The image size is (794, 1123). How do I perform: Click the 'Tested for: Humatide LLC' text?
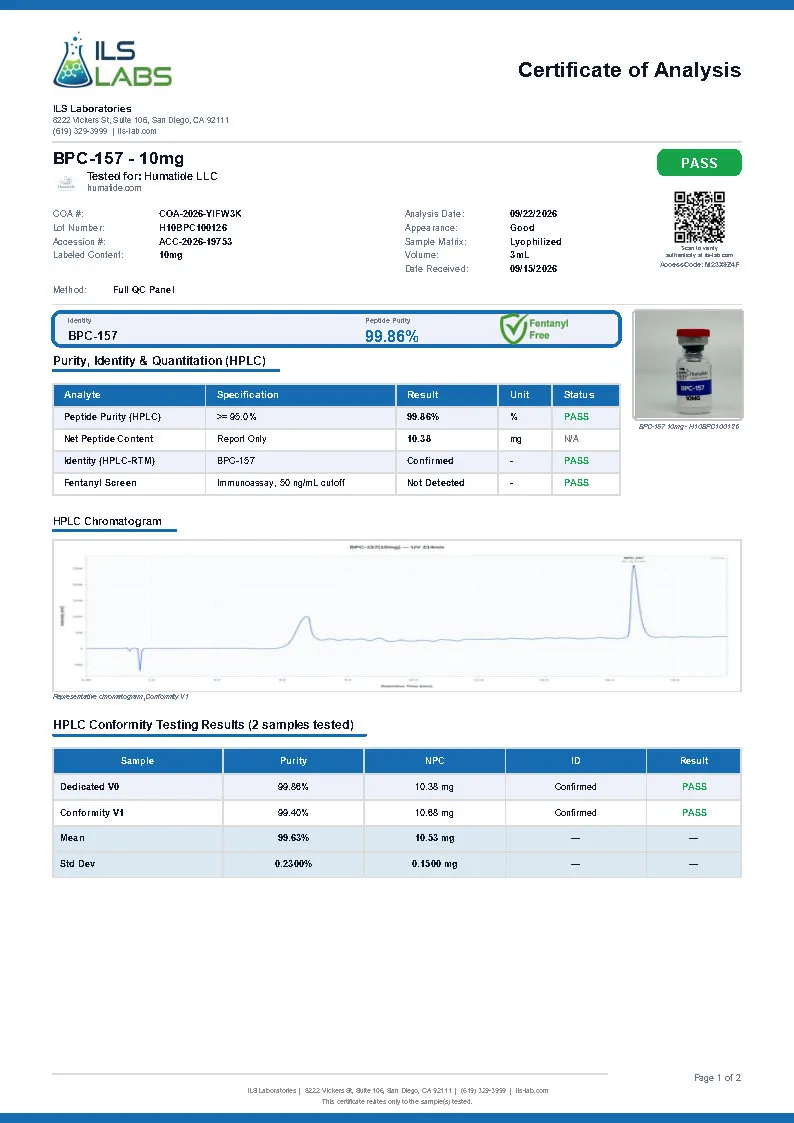(x=152, y=176)
